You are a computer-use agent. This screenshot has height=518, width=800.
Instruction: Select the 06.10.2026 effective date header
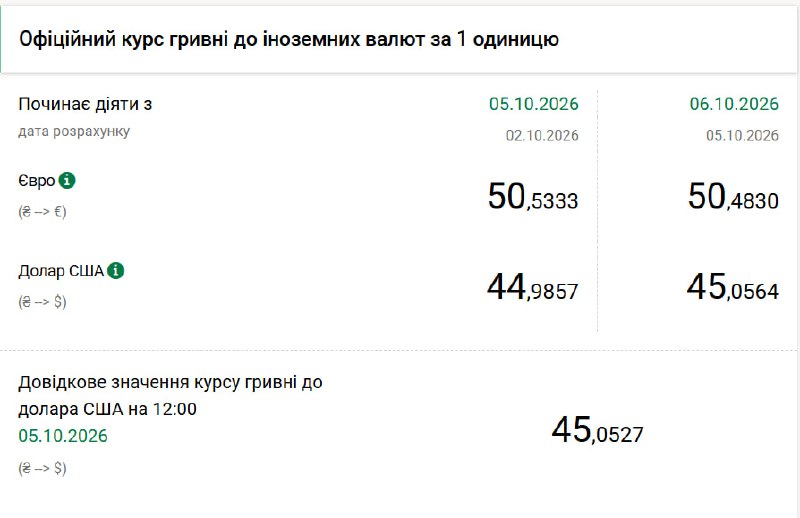(734, 104)
